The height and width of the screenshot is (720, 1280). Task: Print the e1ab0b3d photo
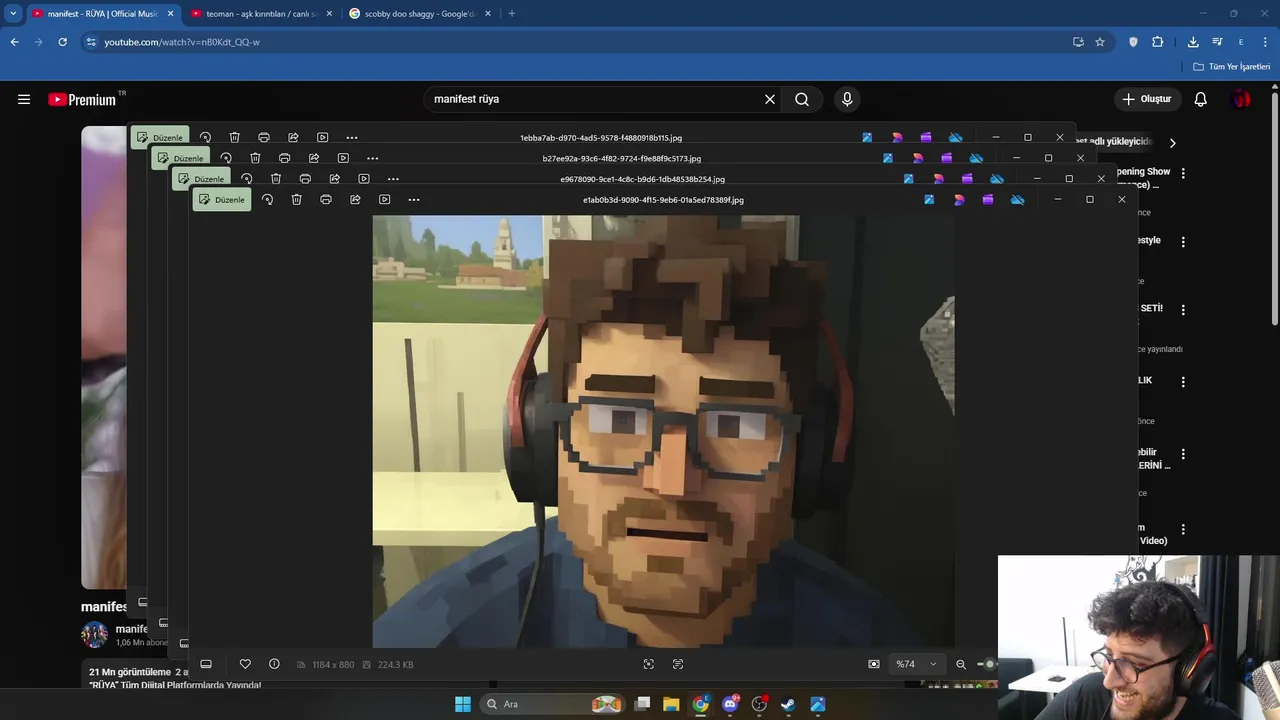pos(326,200)
